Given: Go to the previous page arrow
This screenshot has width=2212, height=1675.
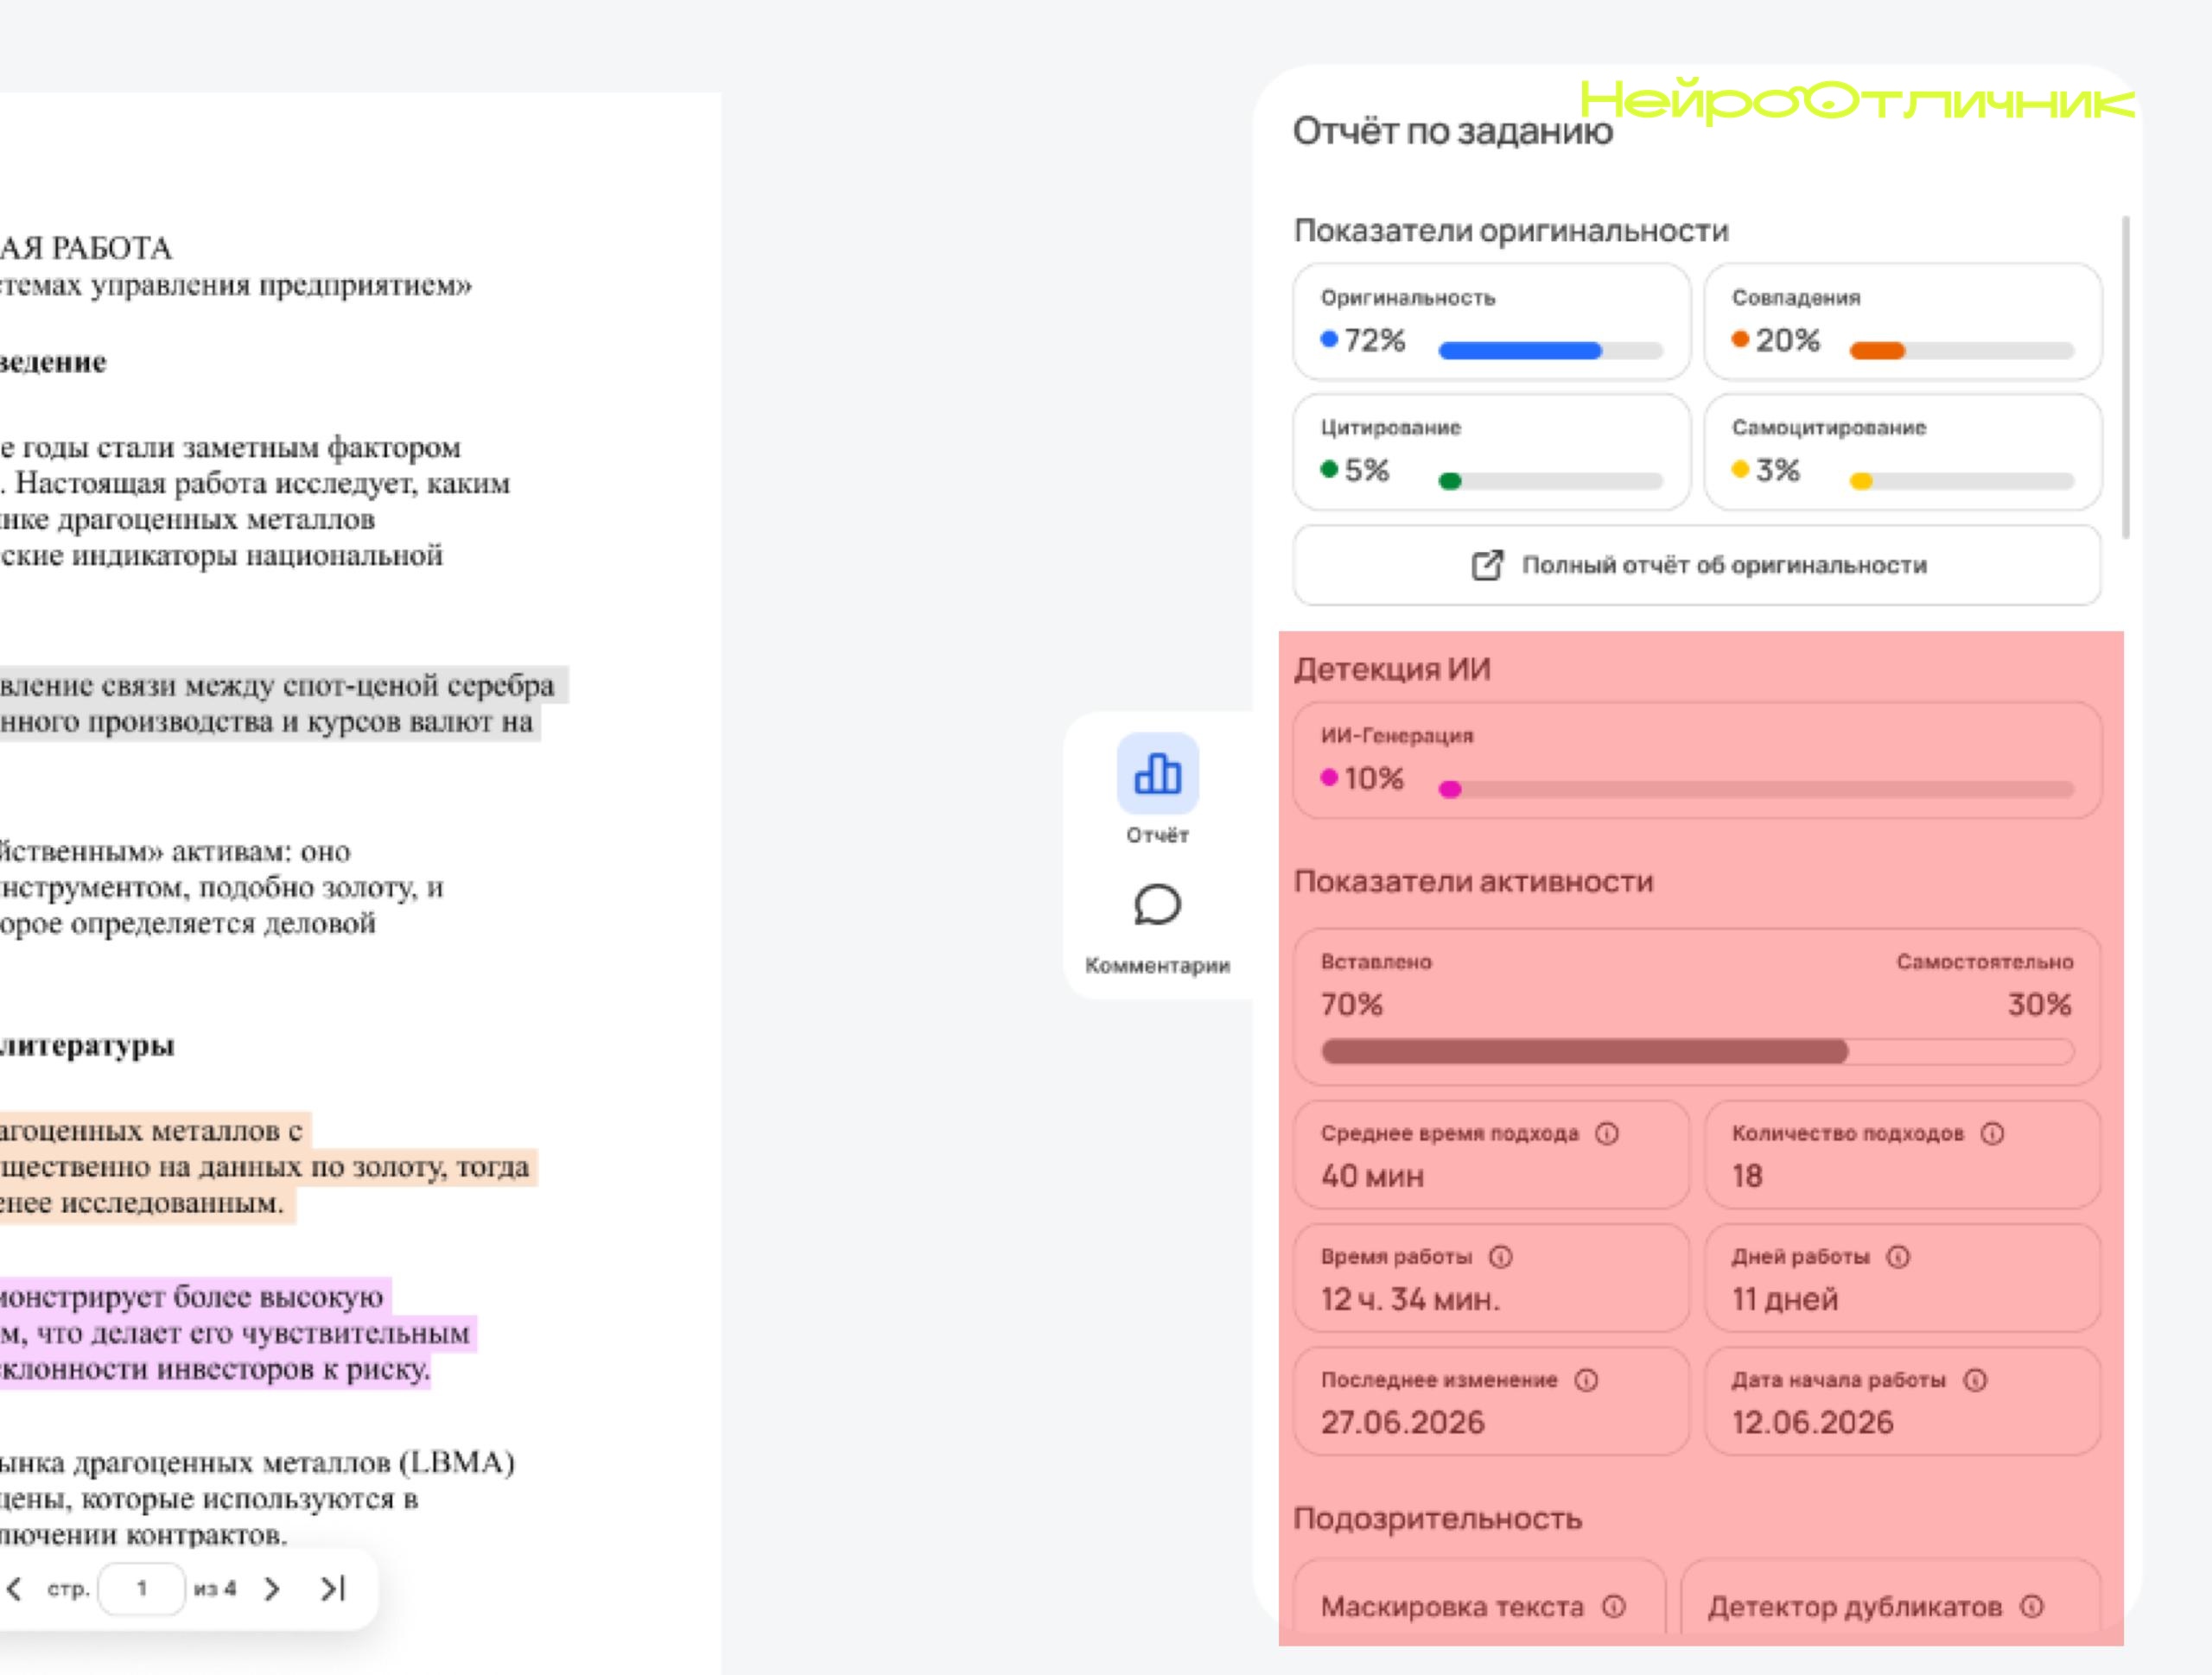Looking at the screenshot, I should 14,1588.
